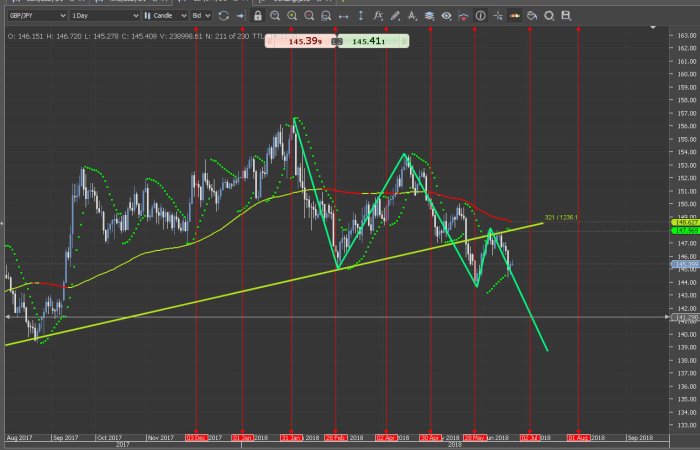700x450 pixels.
Task: Open the layers stack icon
Action: [x=429, y=16]
